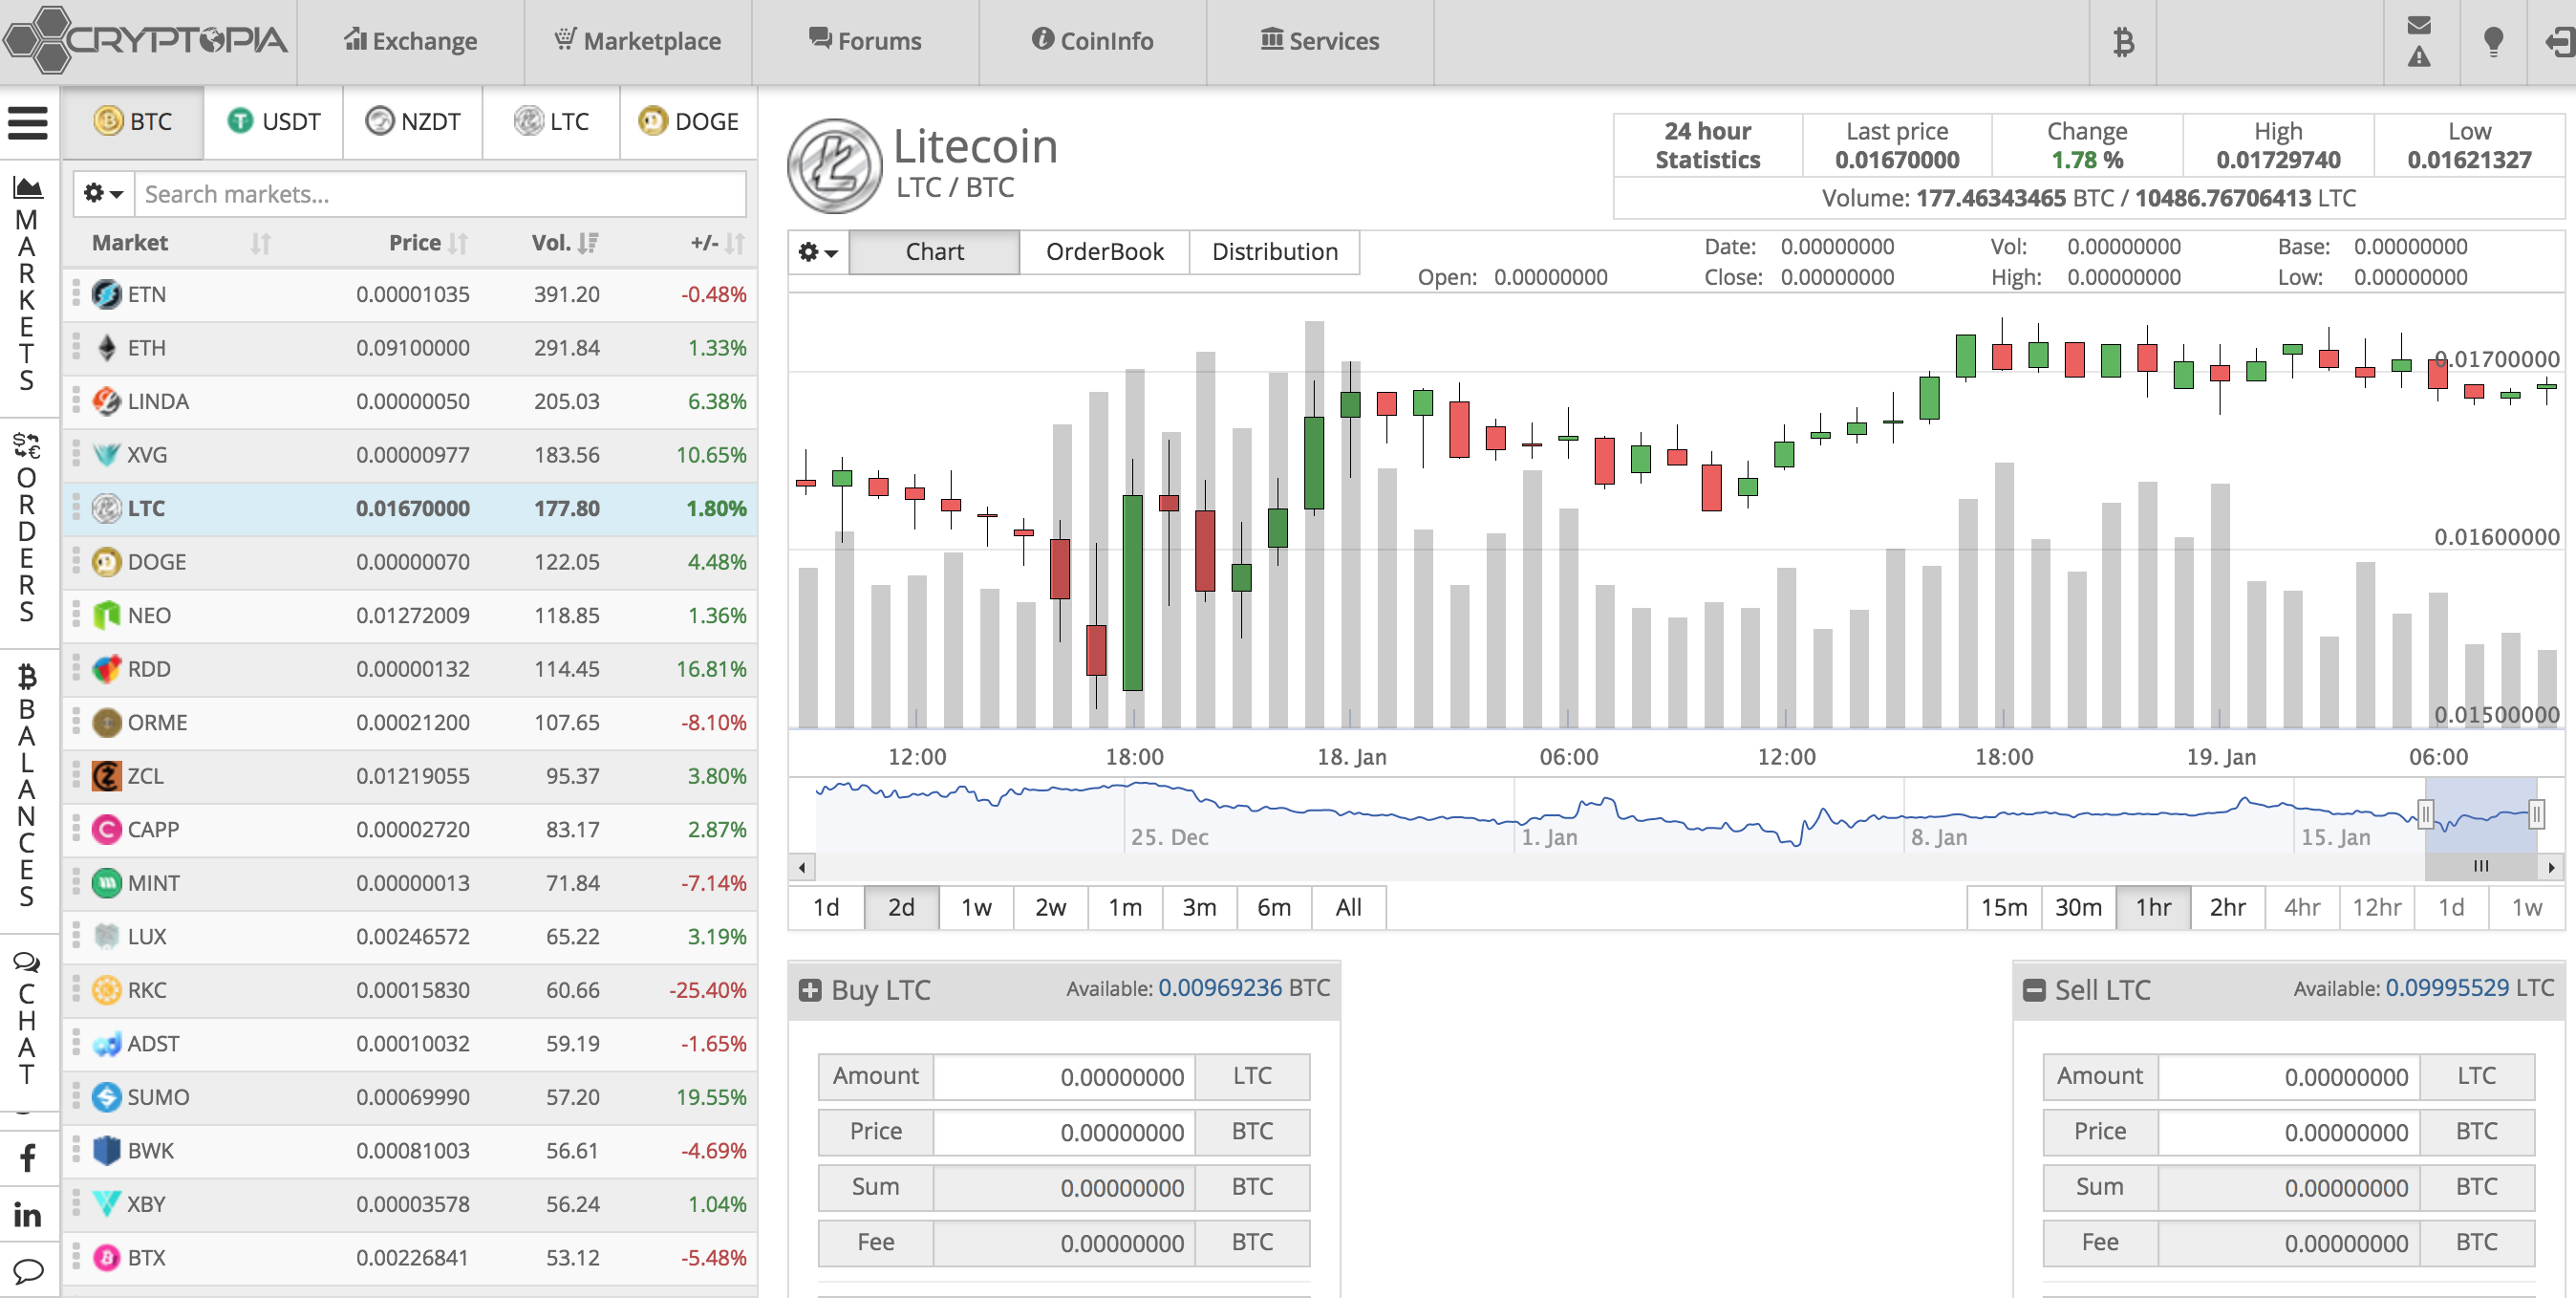The image size is (2576, 1298).
Task: Sort markets by +/- change column
Action: click(x=716, y=243)
